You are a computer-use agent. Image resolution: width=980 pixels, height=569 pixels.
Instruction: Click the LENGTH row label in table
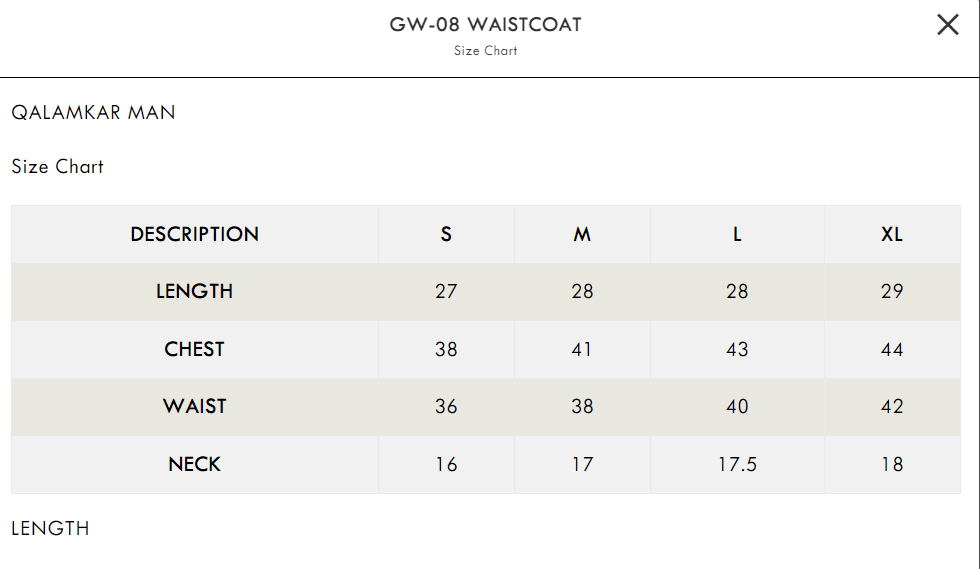click(x=194, y=291)
